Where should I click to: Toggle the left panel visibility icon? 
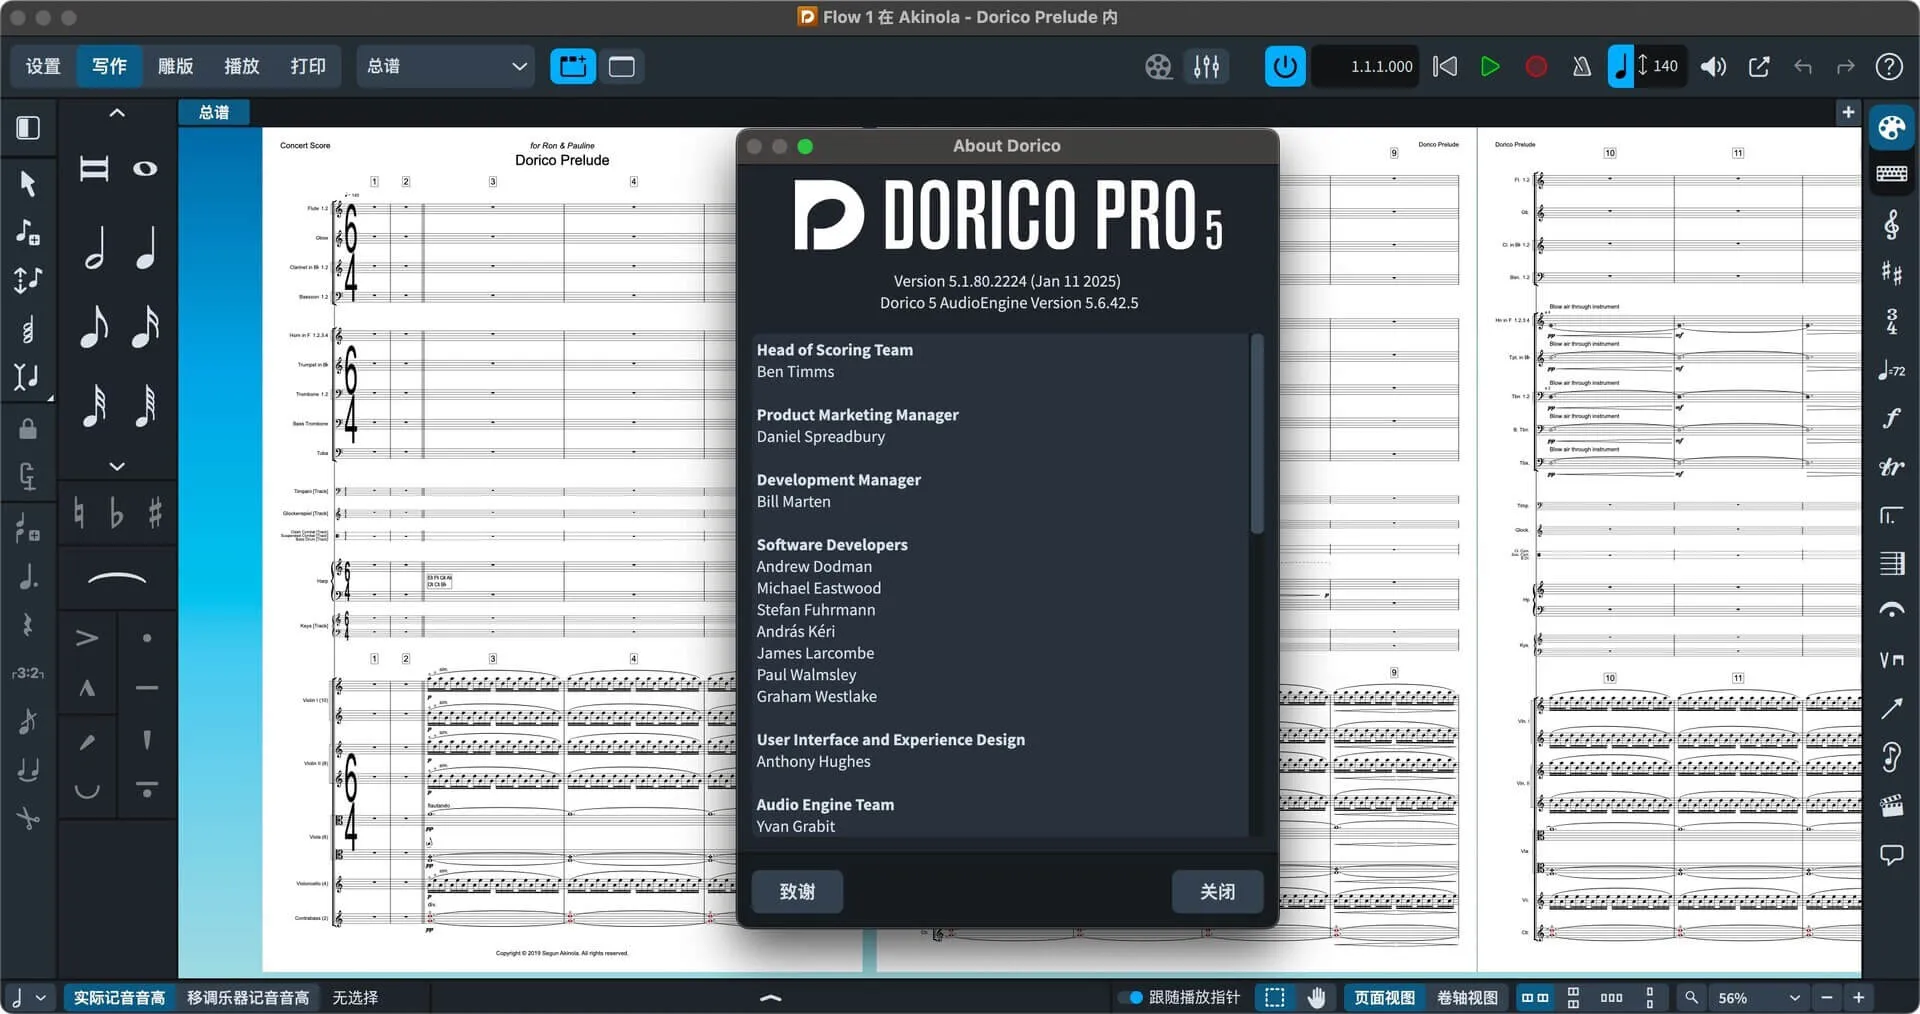coord(28,127)
